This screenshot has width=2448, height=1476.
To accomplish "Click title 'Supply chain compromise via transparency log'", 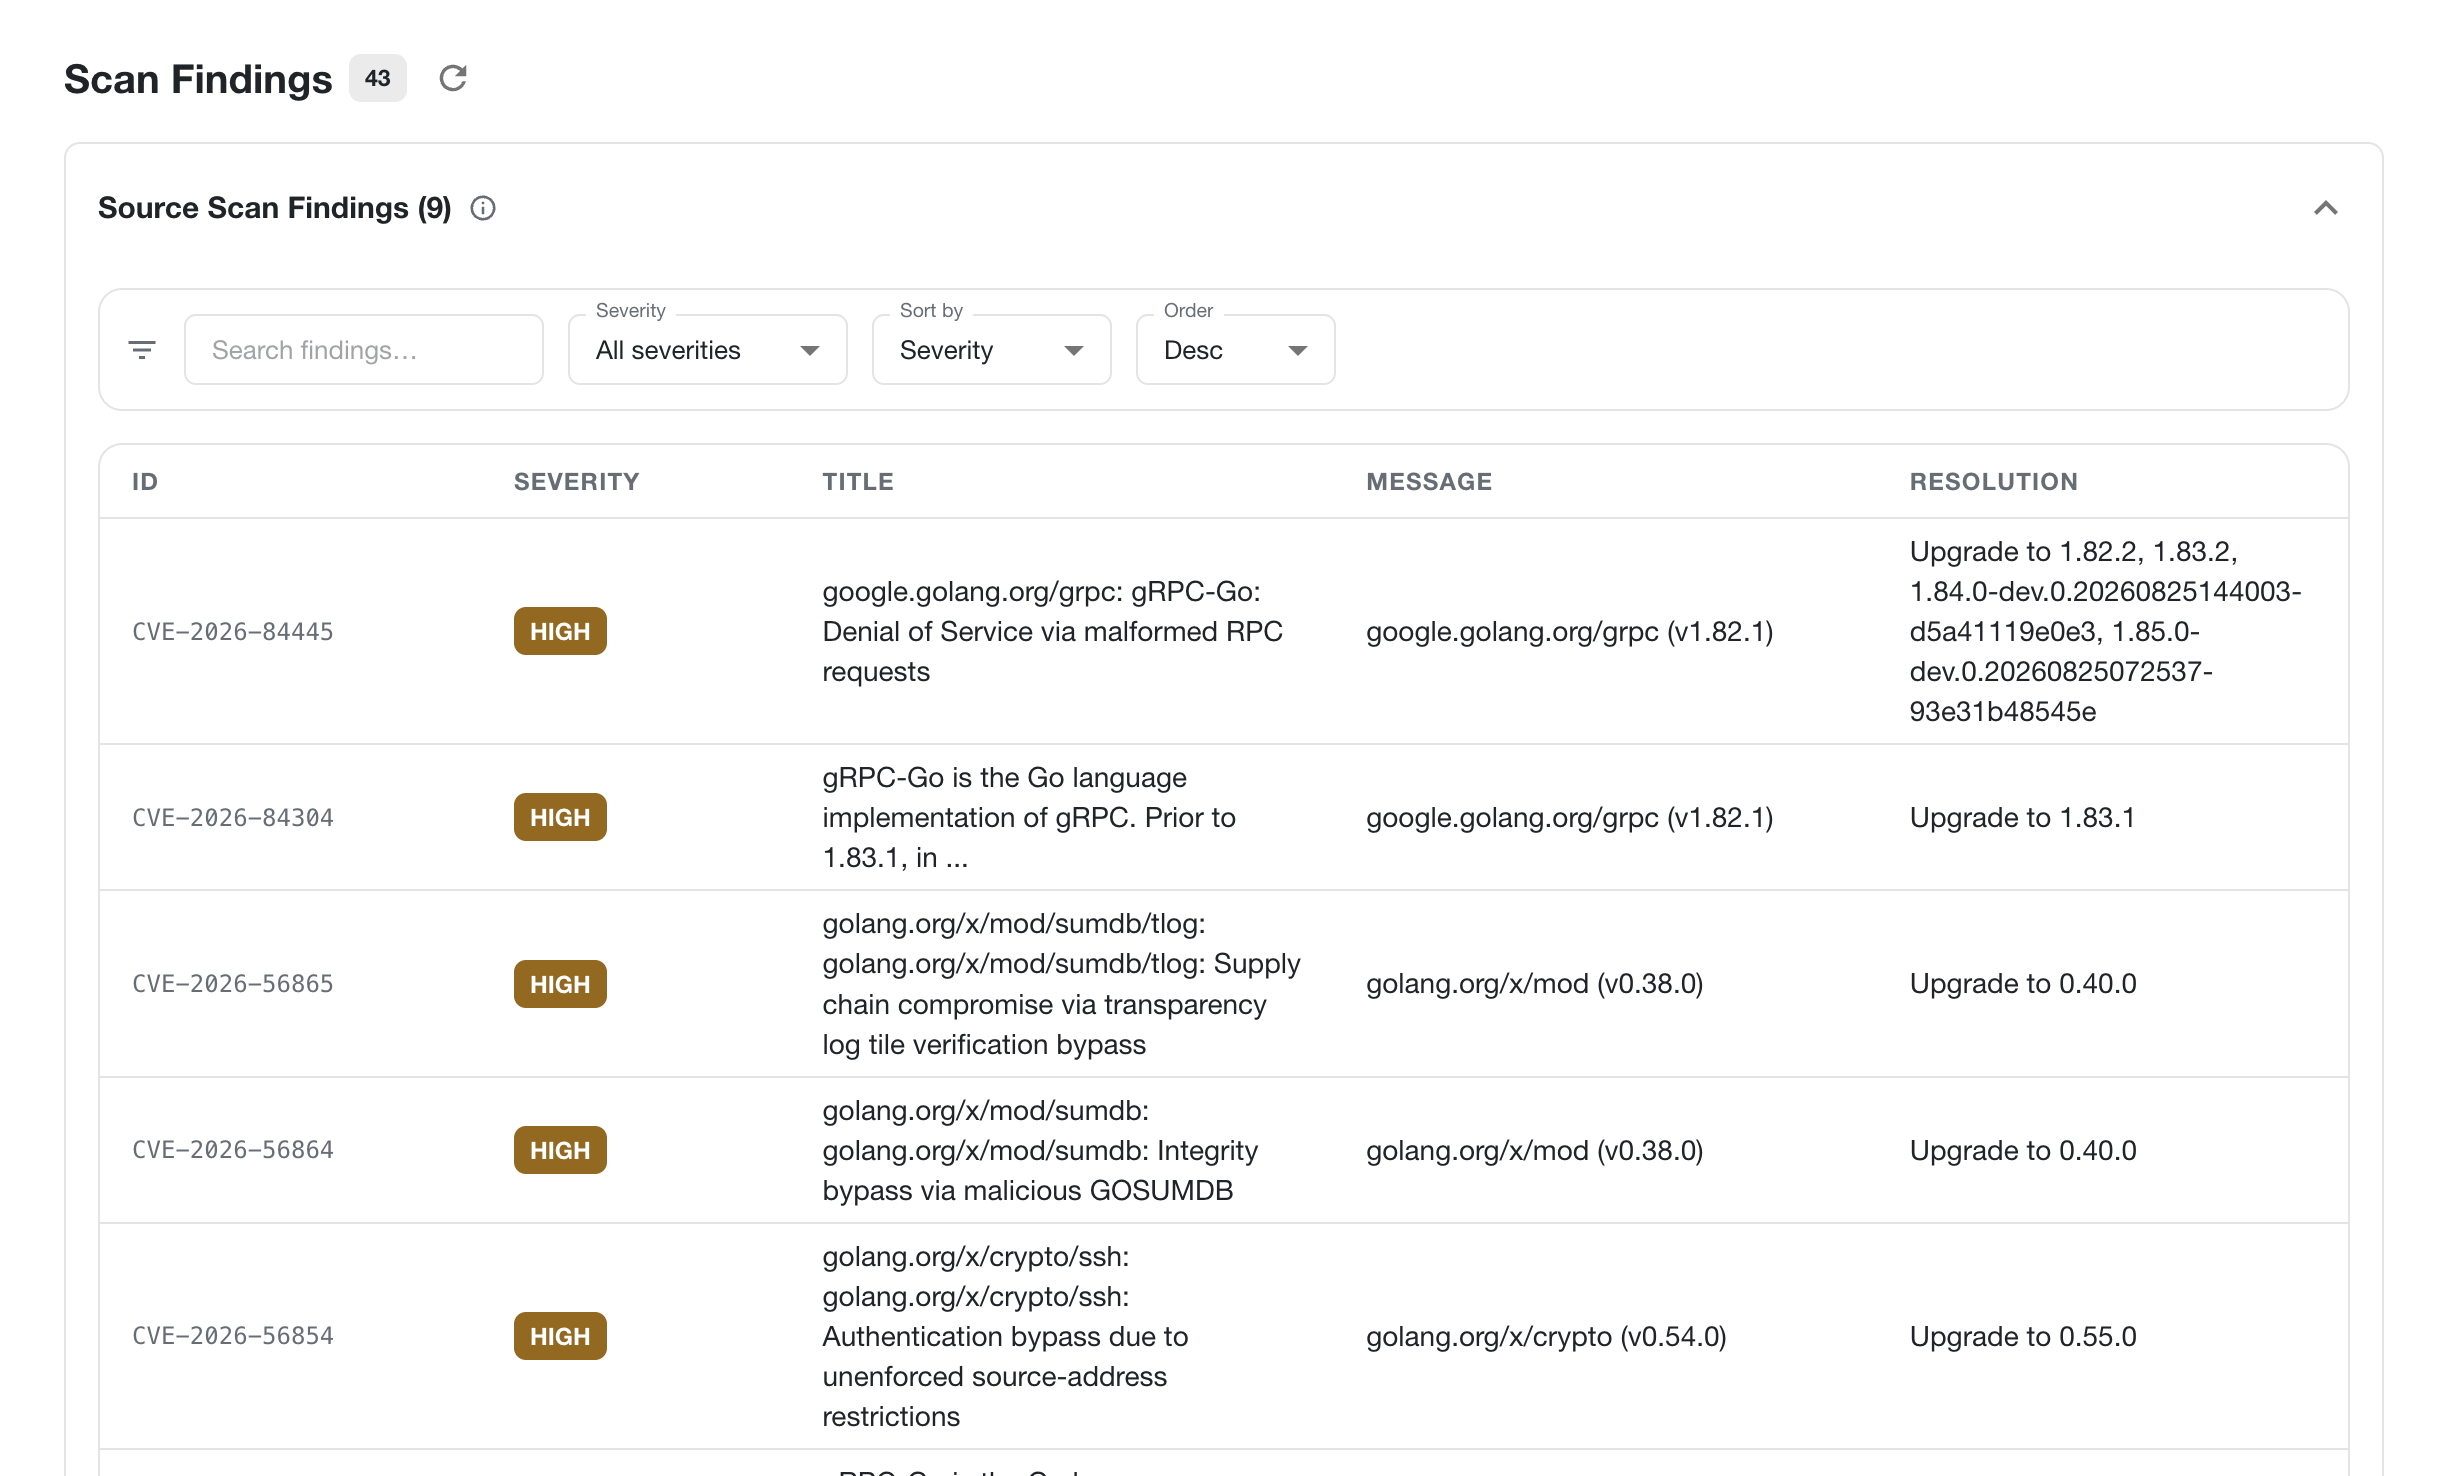I will tap(1061, 984).
